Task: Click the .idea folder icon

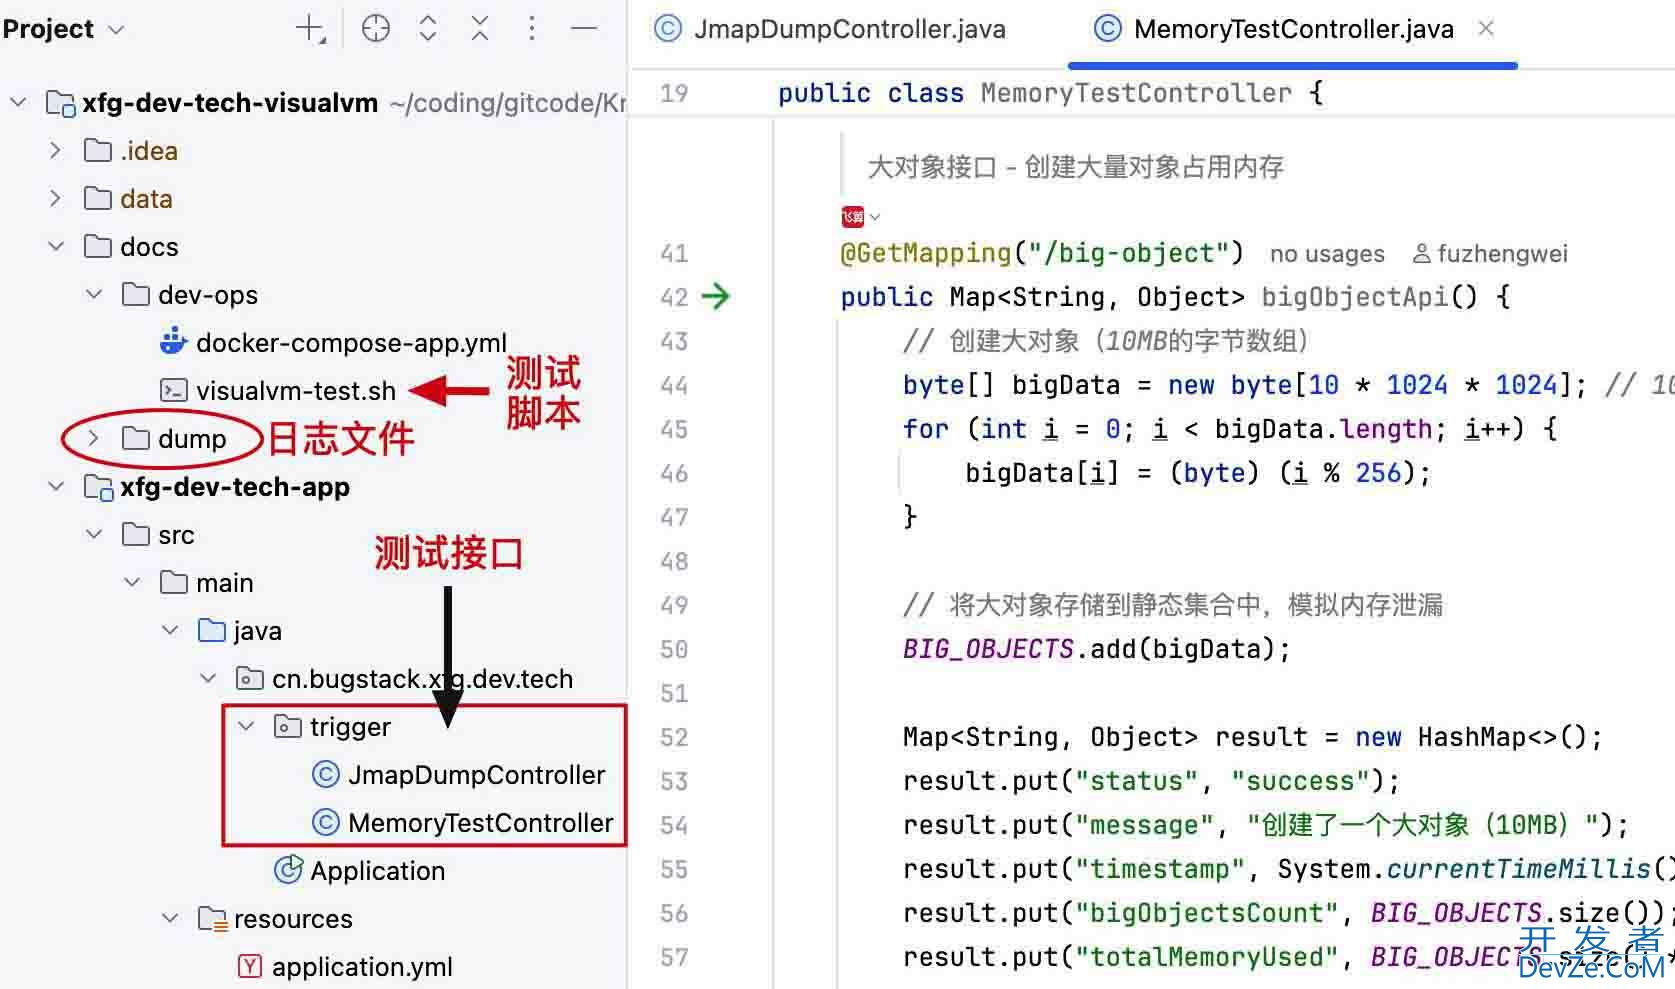Action: coord(98,150)
